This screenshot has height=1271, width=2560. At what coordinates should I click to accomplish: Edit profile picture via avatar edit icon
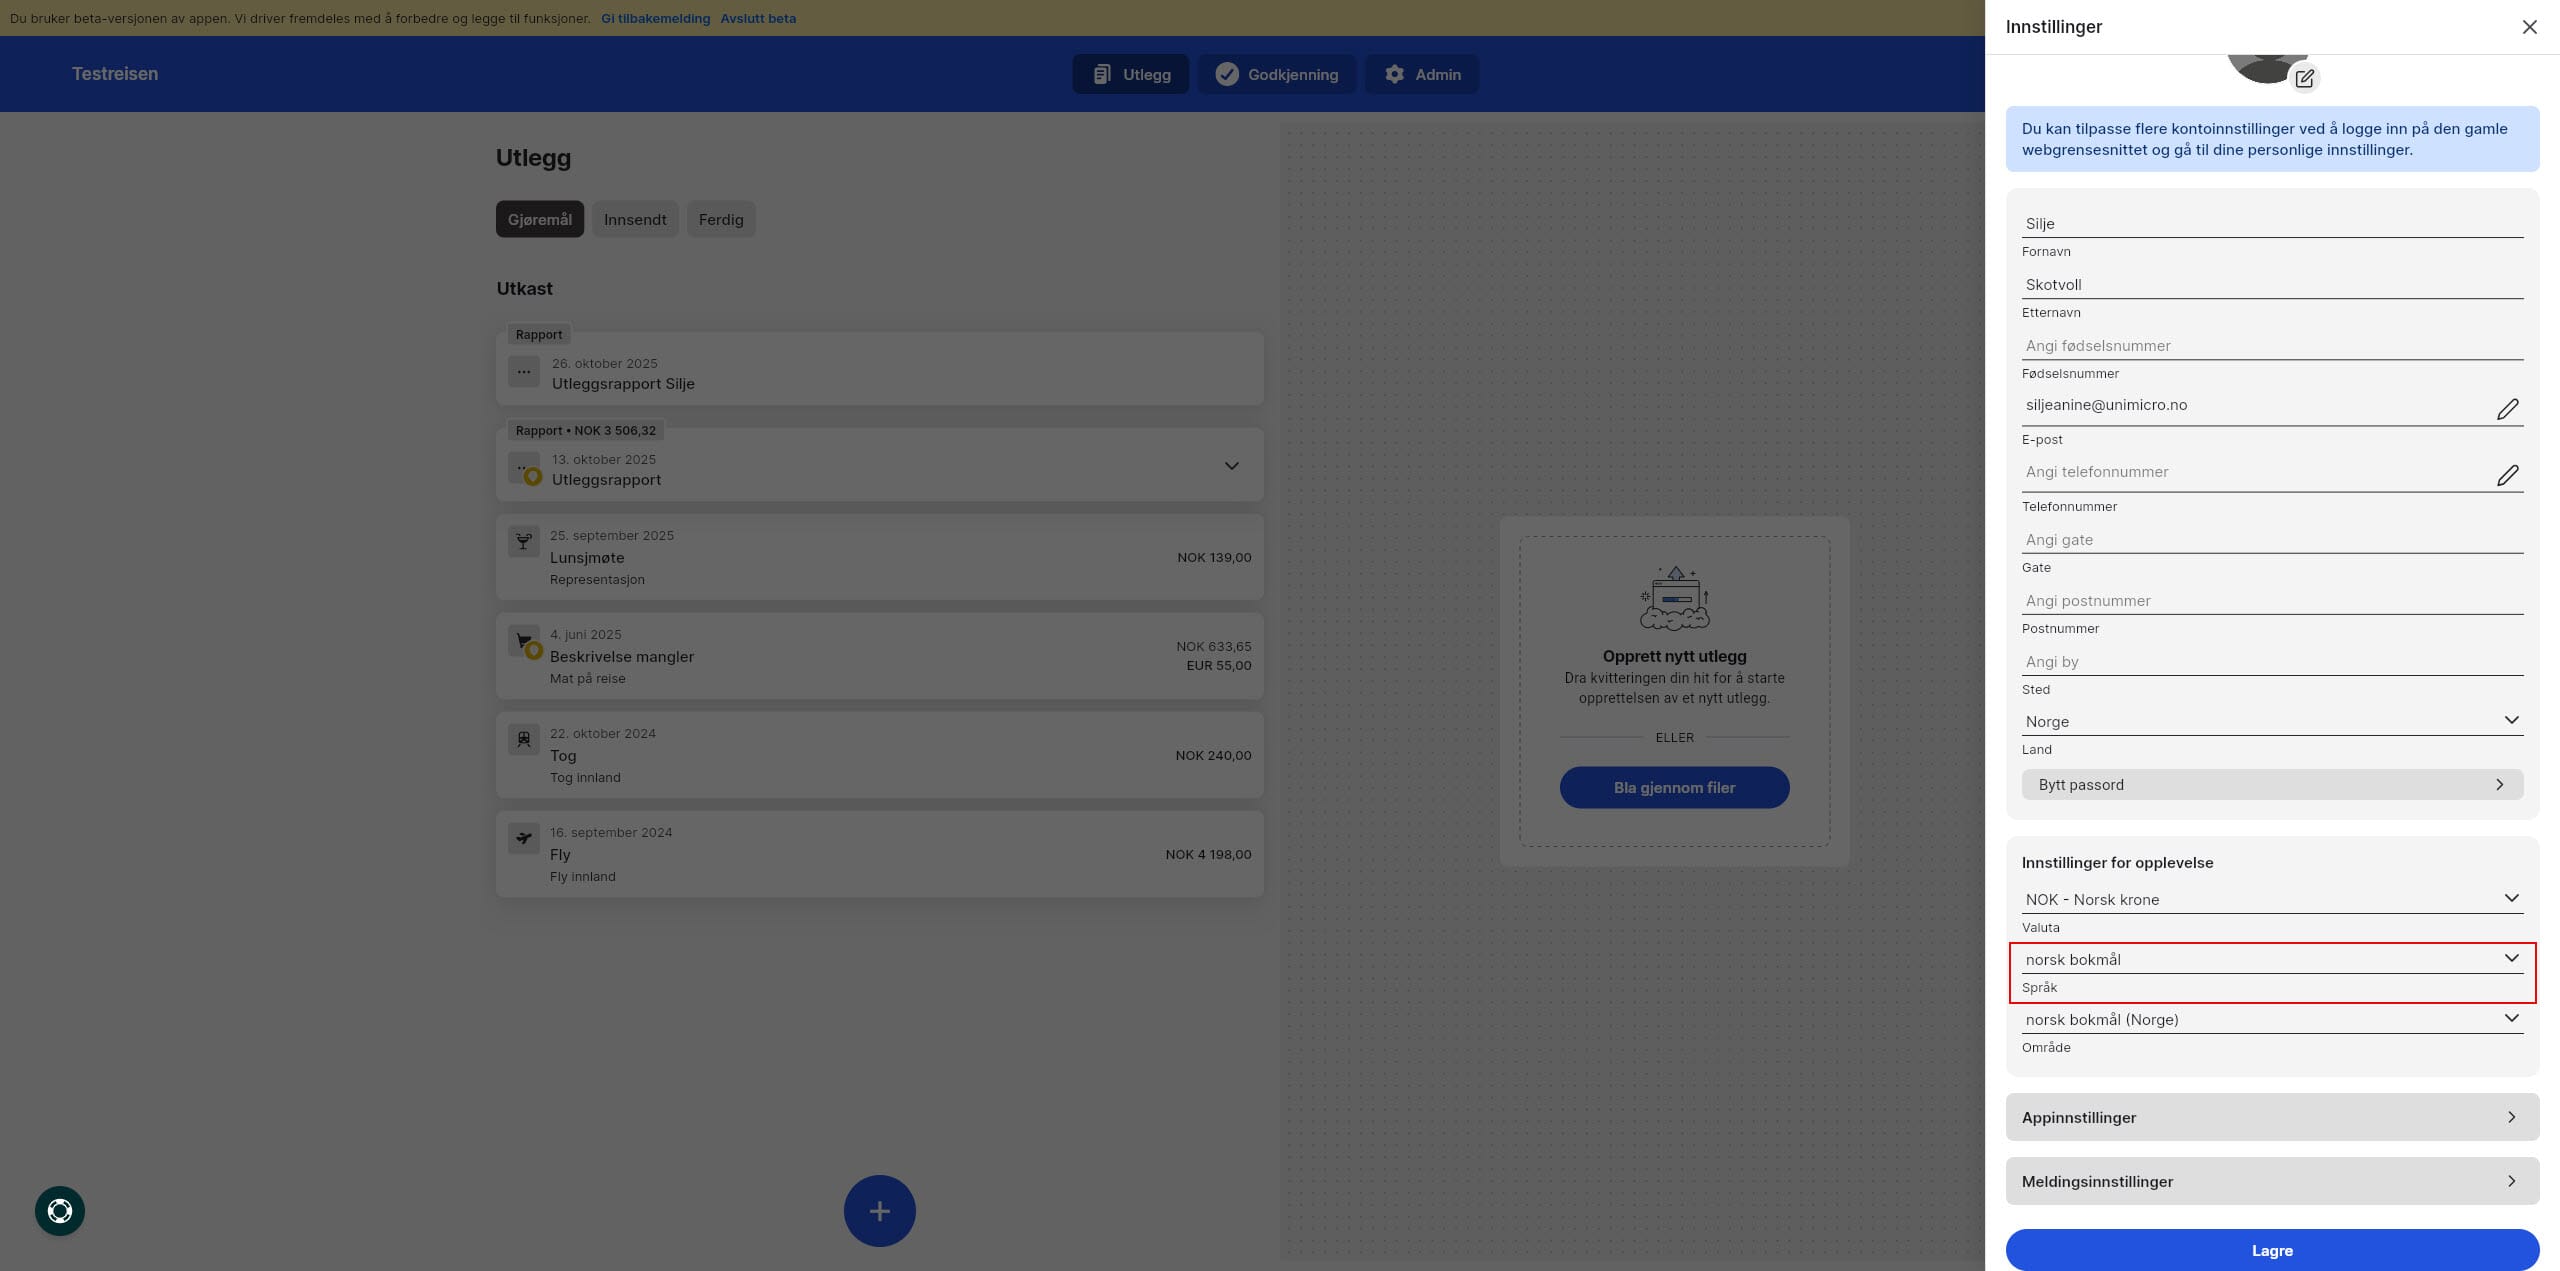pyautogui.click(x=2304, y=78)
